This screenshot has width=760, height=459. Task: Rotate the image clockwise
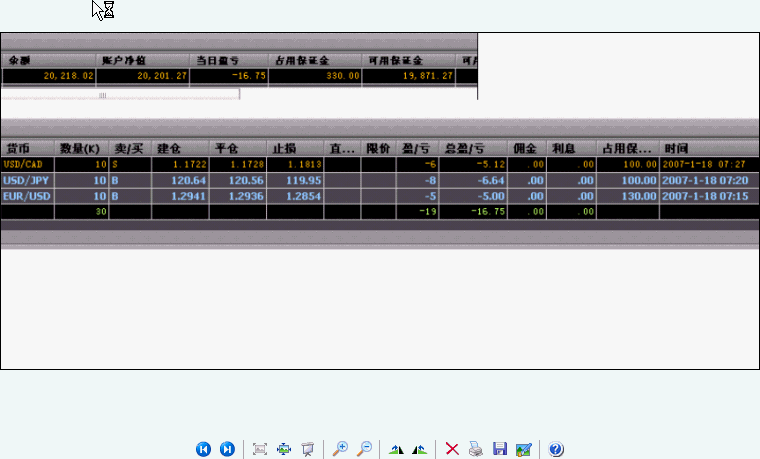click(x=396, y=450)
